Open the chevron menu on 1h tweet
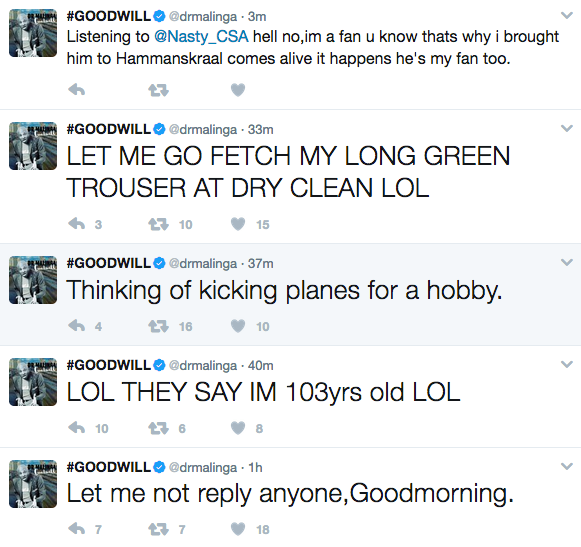This screenshot has height=547, width=581. (x=567, y=466)
